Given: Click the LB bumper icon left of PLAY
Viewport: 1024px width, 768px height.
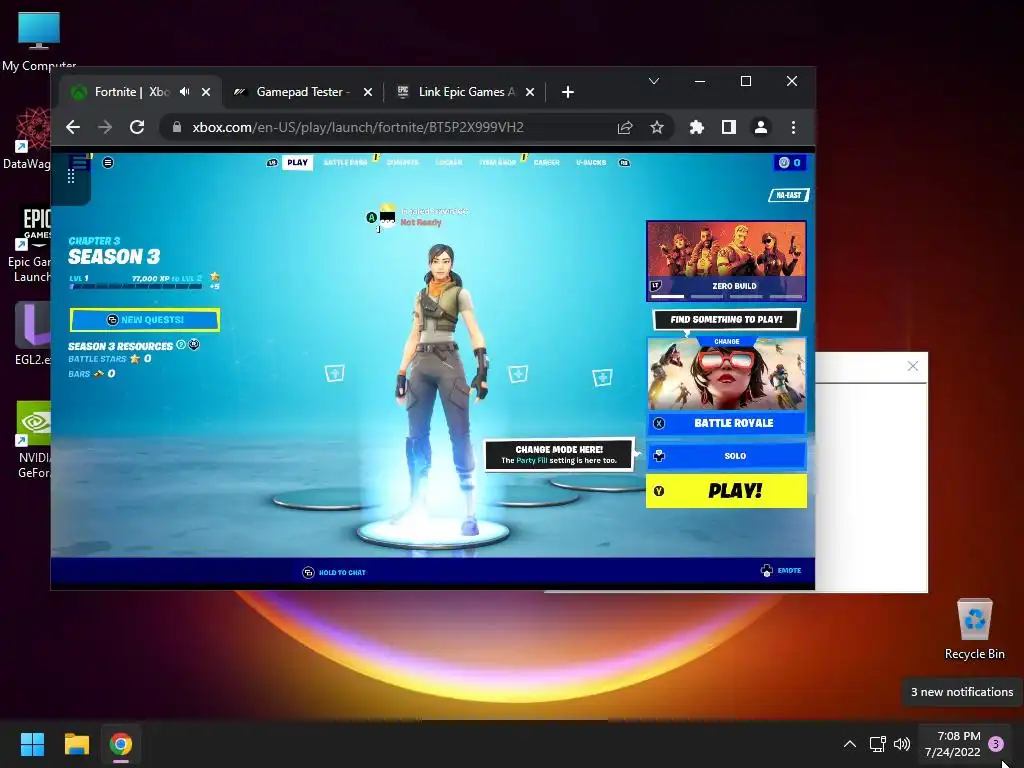Looking at the screenshot, I should (x=272, y=163).
